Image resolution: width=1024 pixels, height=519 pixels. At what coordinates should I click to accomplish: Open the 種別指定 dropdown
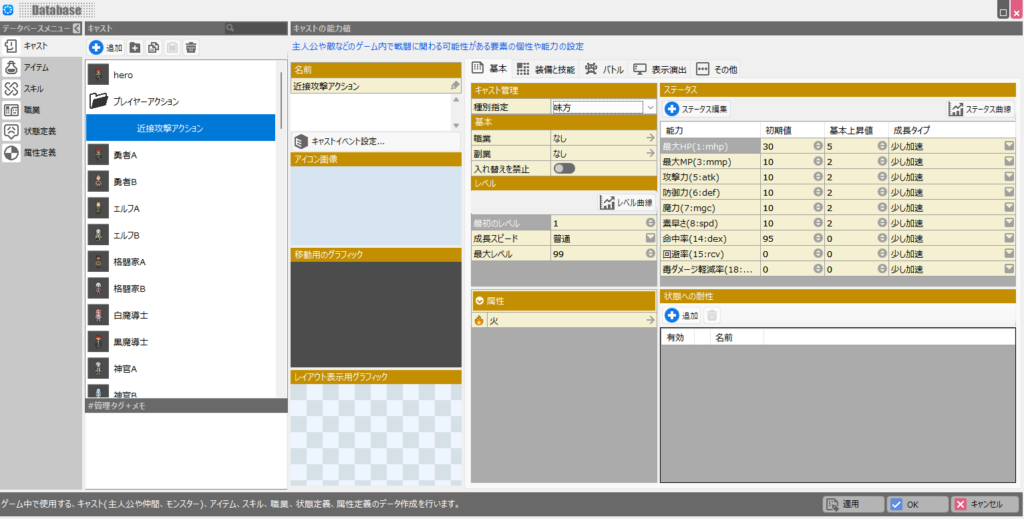point(649,106)
